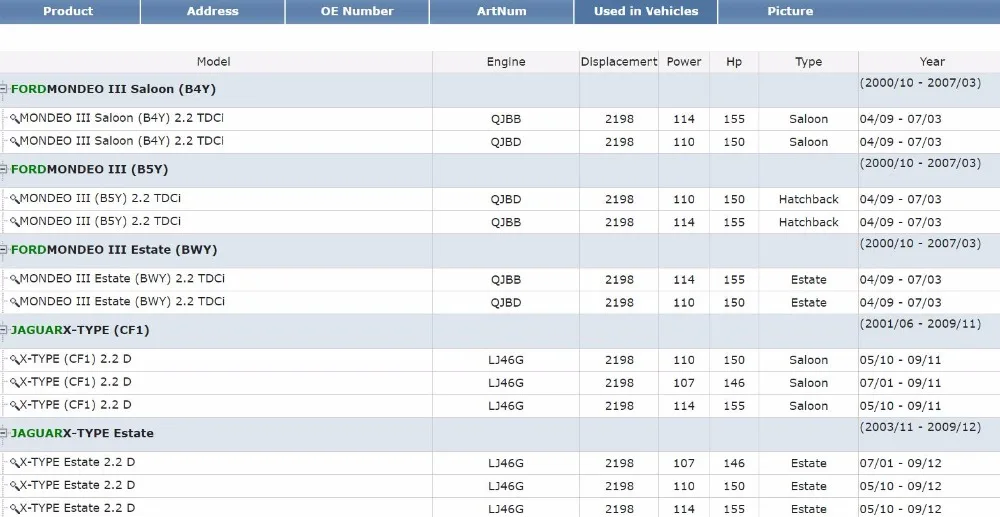
Task: Click year range of the MONDEO III (B5Y) group
Action: point(920,163)
